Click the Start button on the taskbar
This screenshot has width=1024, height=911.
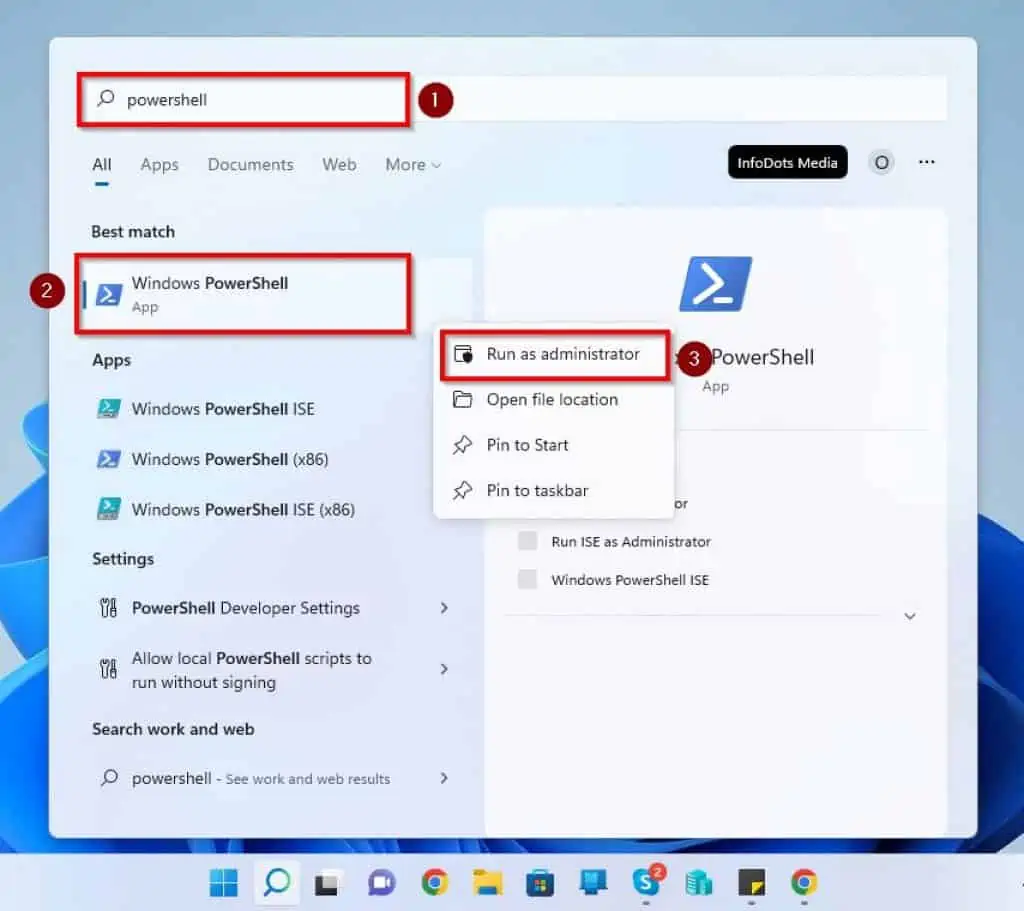[224, 882]
